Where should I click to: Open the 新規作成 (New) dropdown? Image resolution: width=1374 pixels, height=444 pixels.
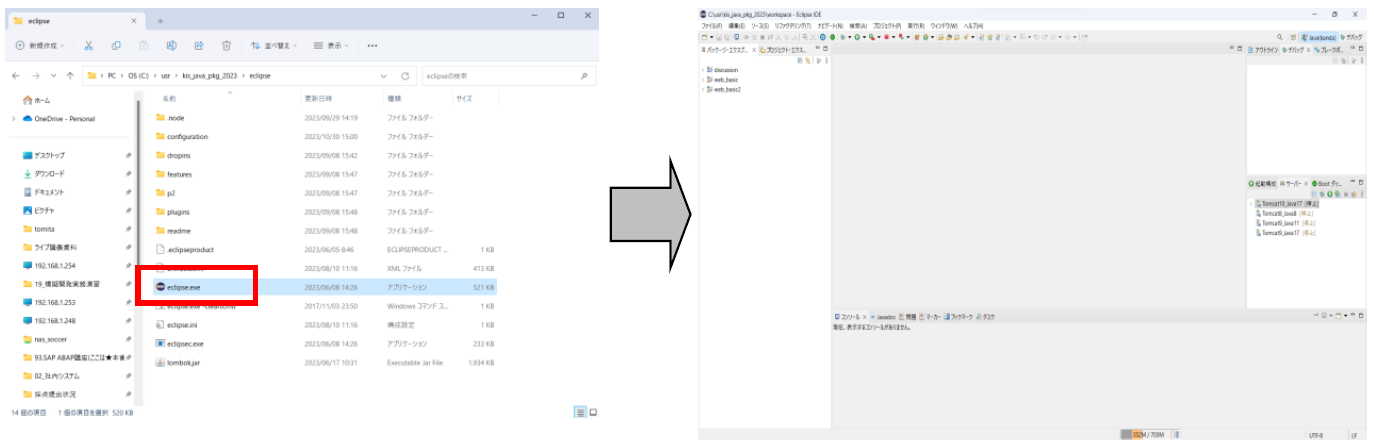(42, 45)
